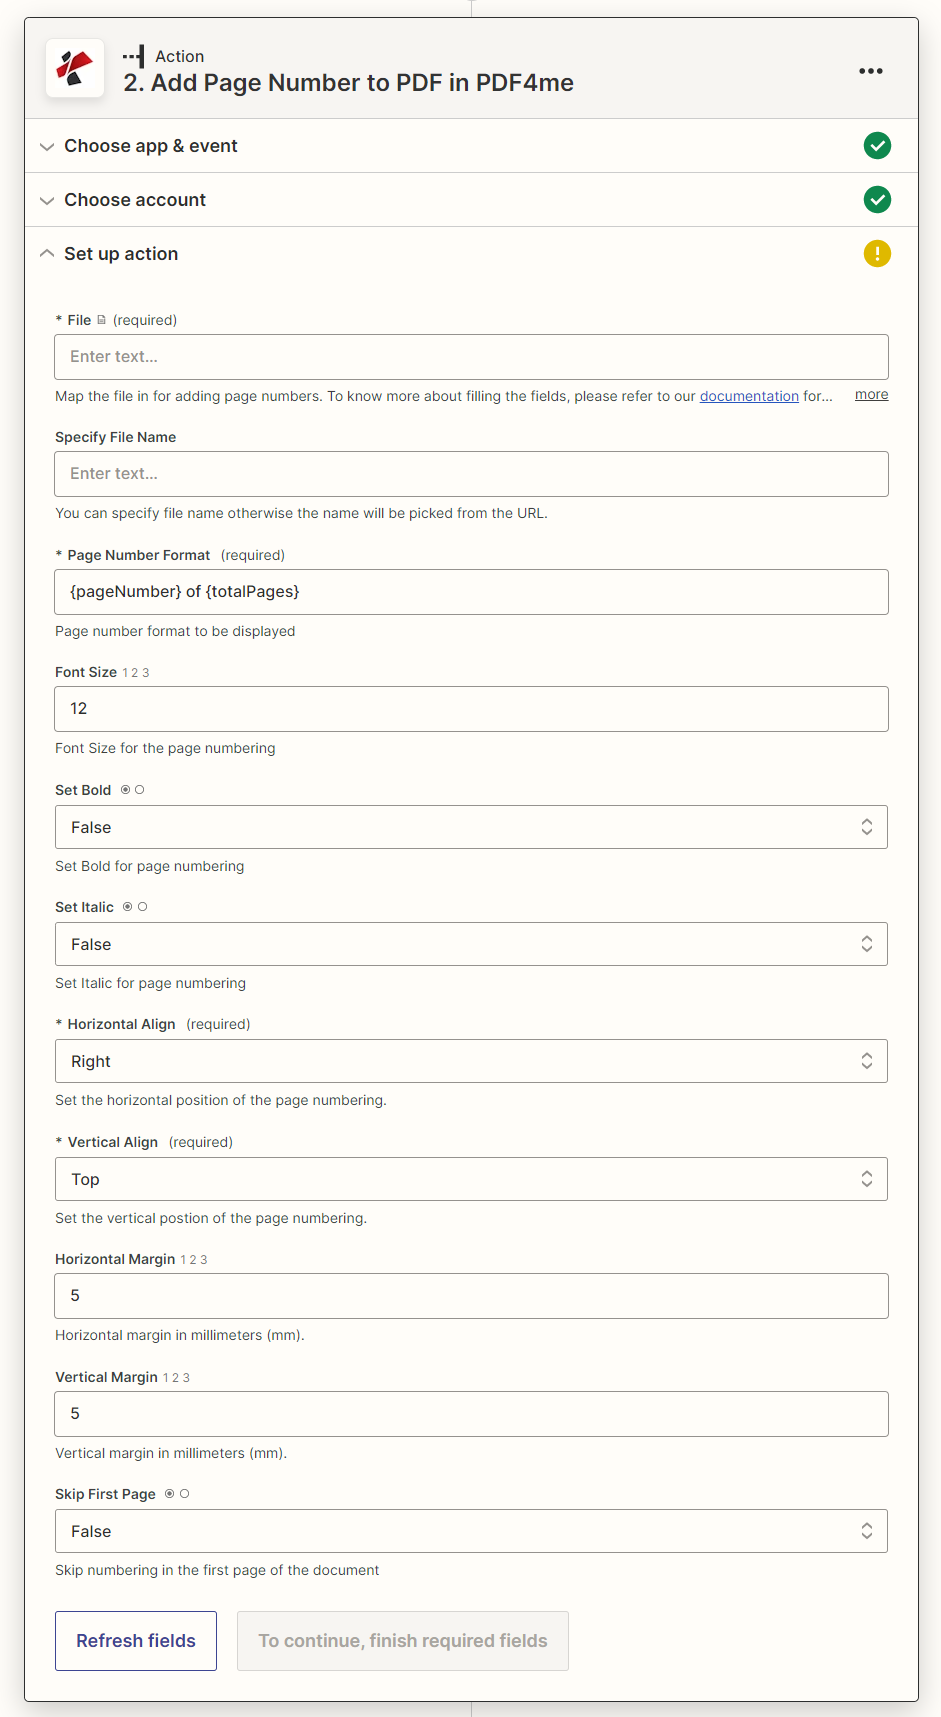Open the Horizontal Align dropdown showing Right
The image size is (941, 1717).
pos(470,1060)
